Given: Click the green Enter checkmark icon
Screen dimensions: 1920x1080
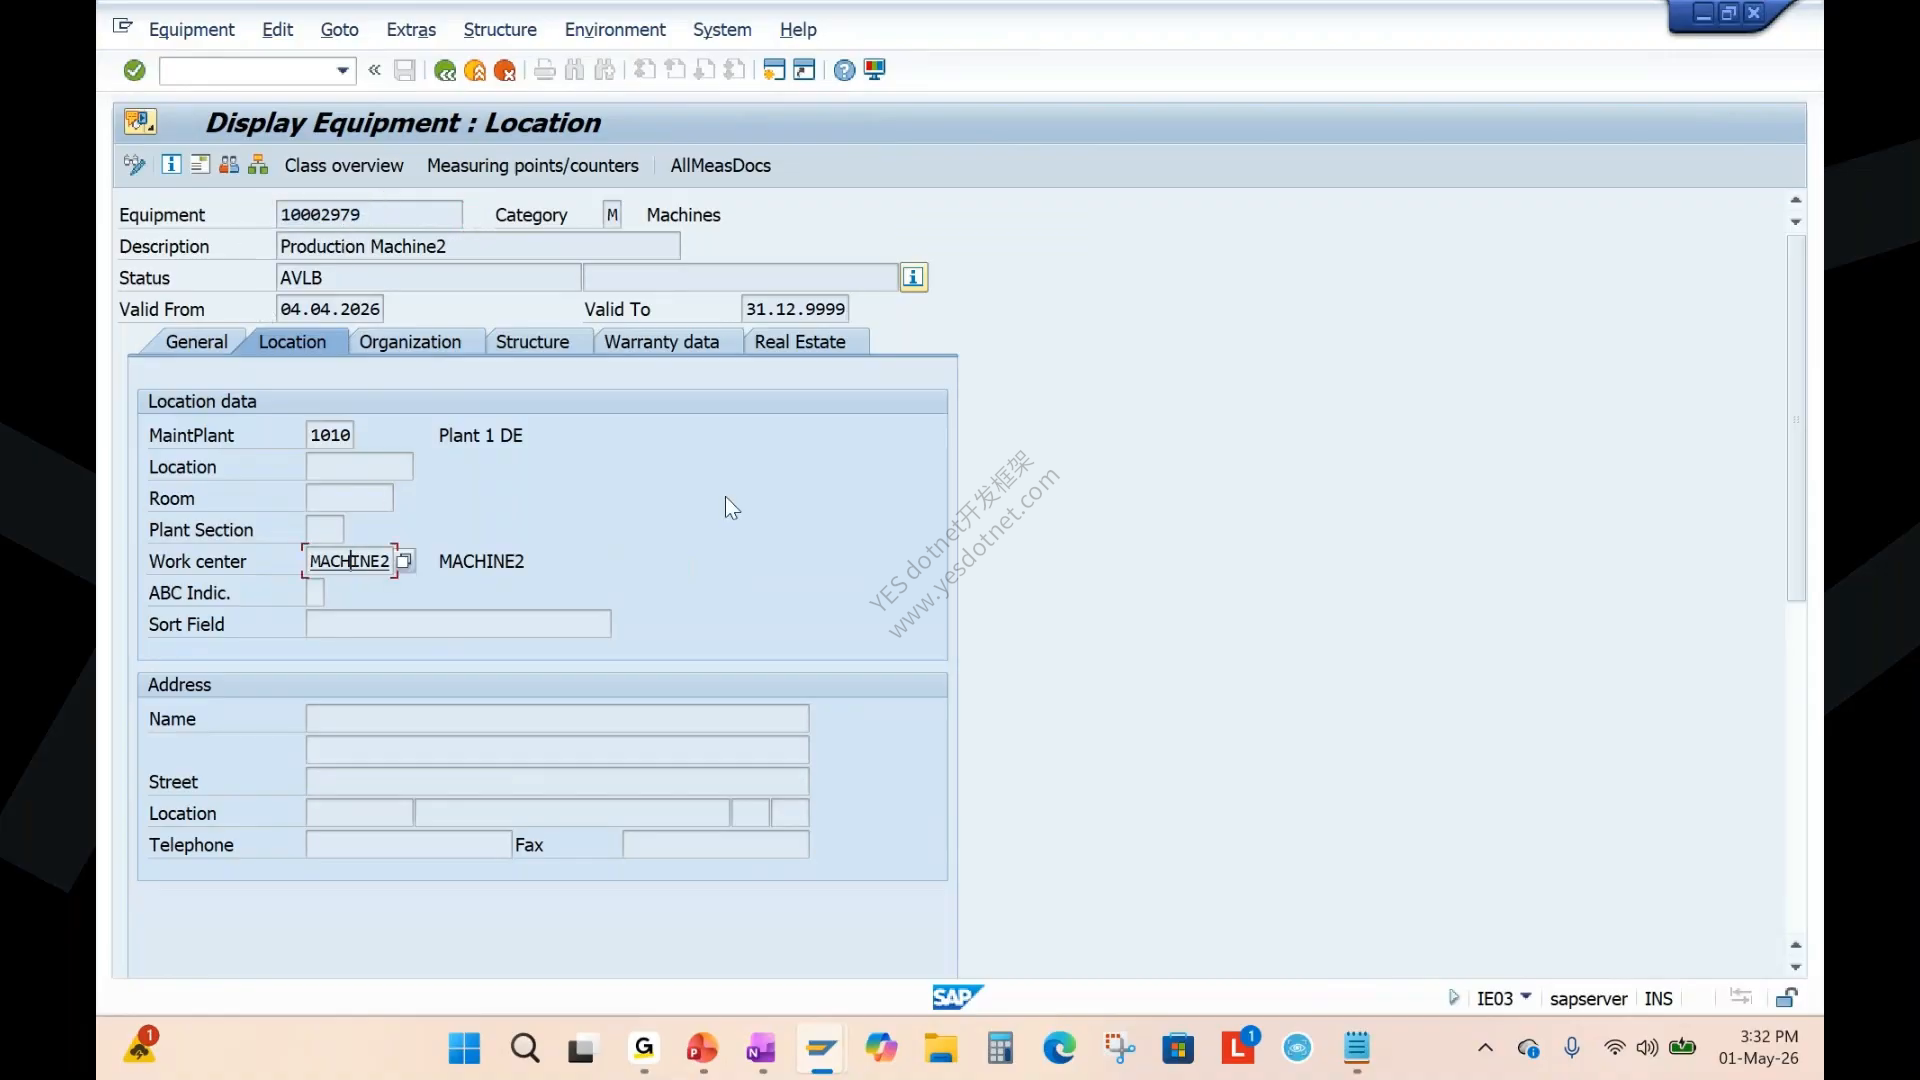Looking at the screenshot, I should click(x=135, y=70).
